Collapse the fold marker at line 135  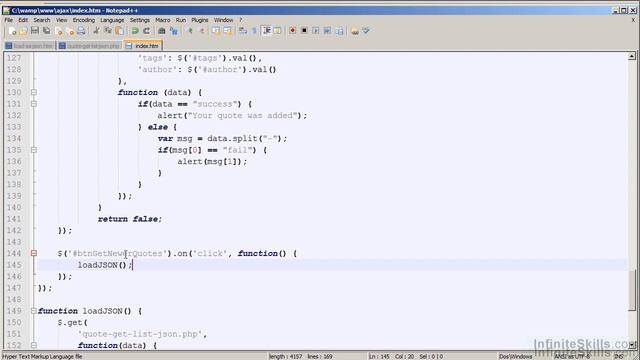[34, 150]
